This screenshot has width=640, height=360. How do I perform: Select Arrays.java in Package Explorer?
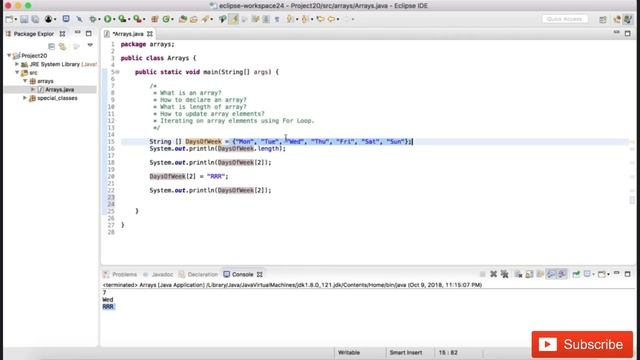pos(59,89)
